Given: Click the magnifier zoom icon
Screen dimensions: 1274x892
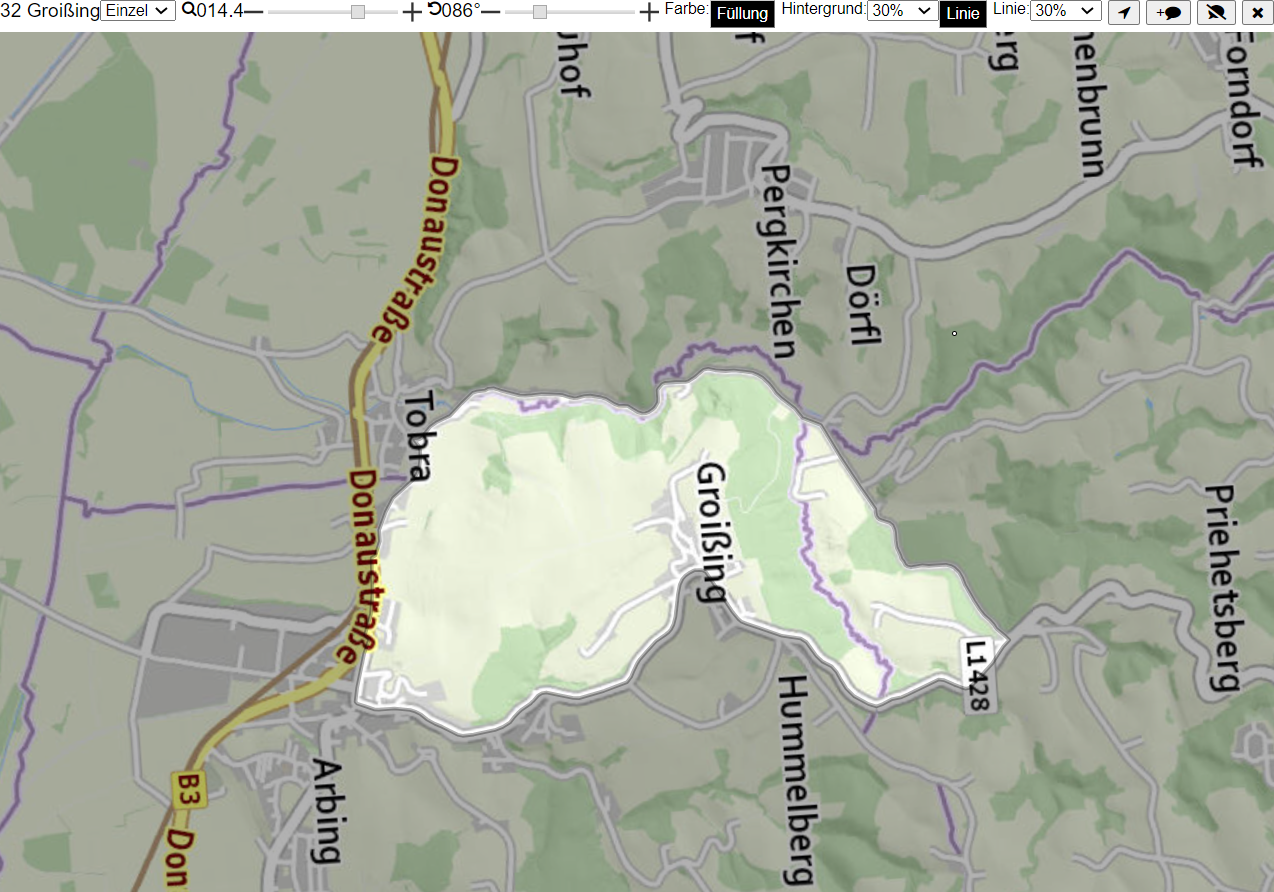Looking at the screenshot, I should [x=188, y=10].
